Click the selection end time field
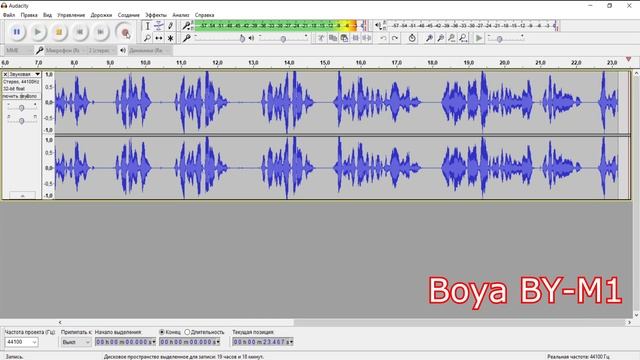The image size is (640, 360). 190,342
